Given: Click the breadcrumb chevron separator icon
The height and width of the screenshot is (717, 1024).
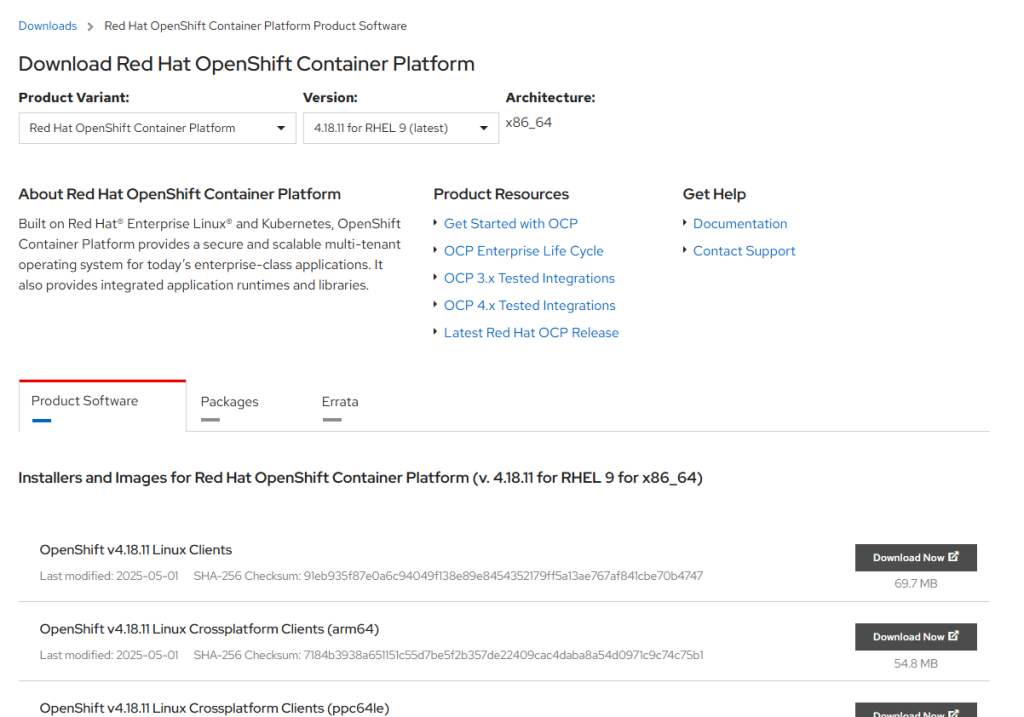Looking at the screenshot, I should 90,26.
